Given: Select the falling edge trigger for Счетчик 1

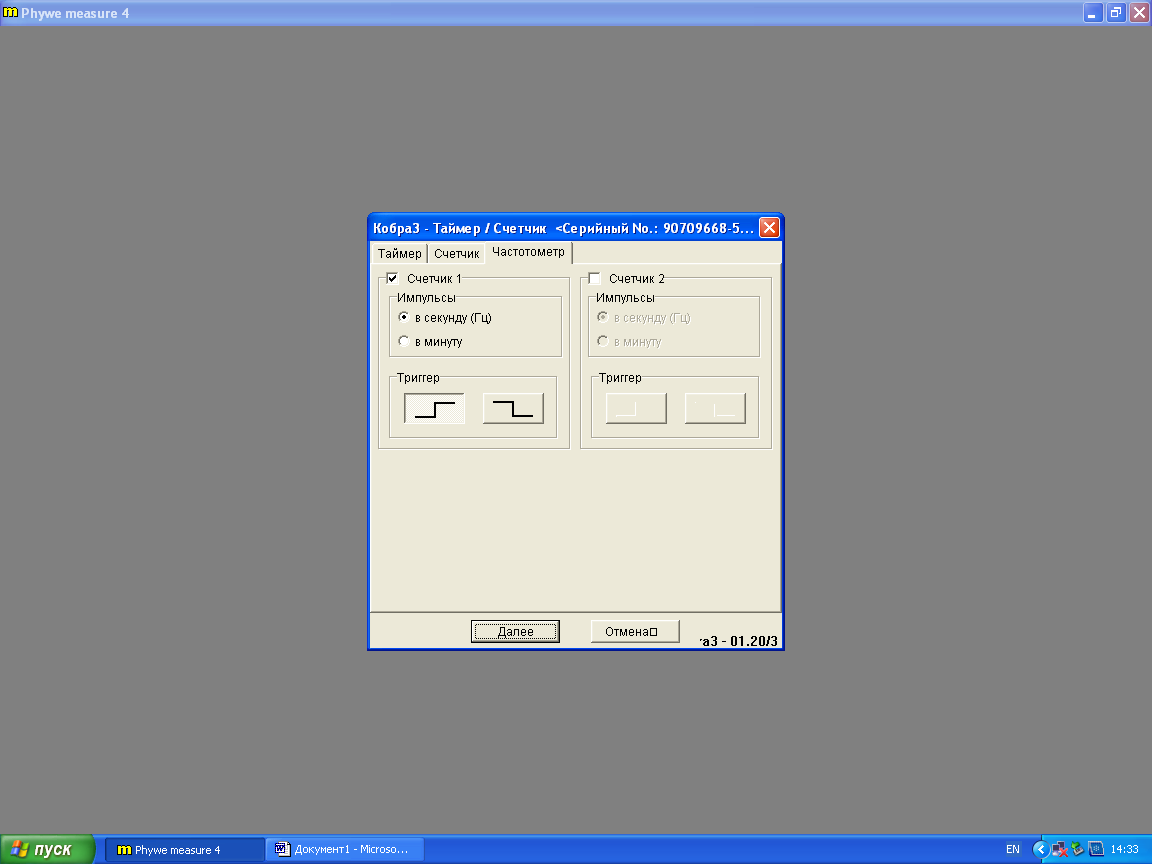Looking at the screenshot, I should coord(513,408).
